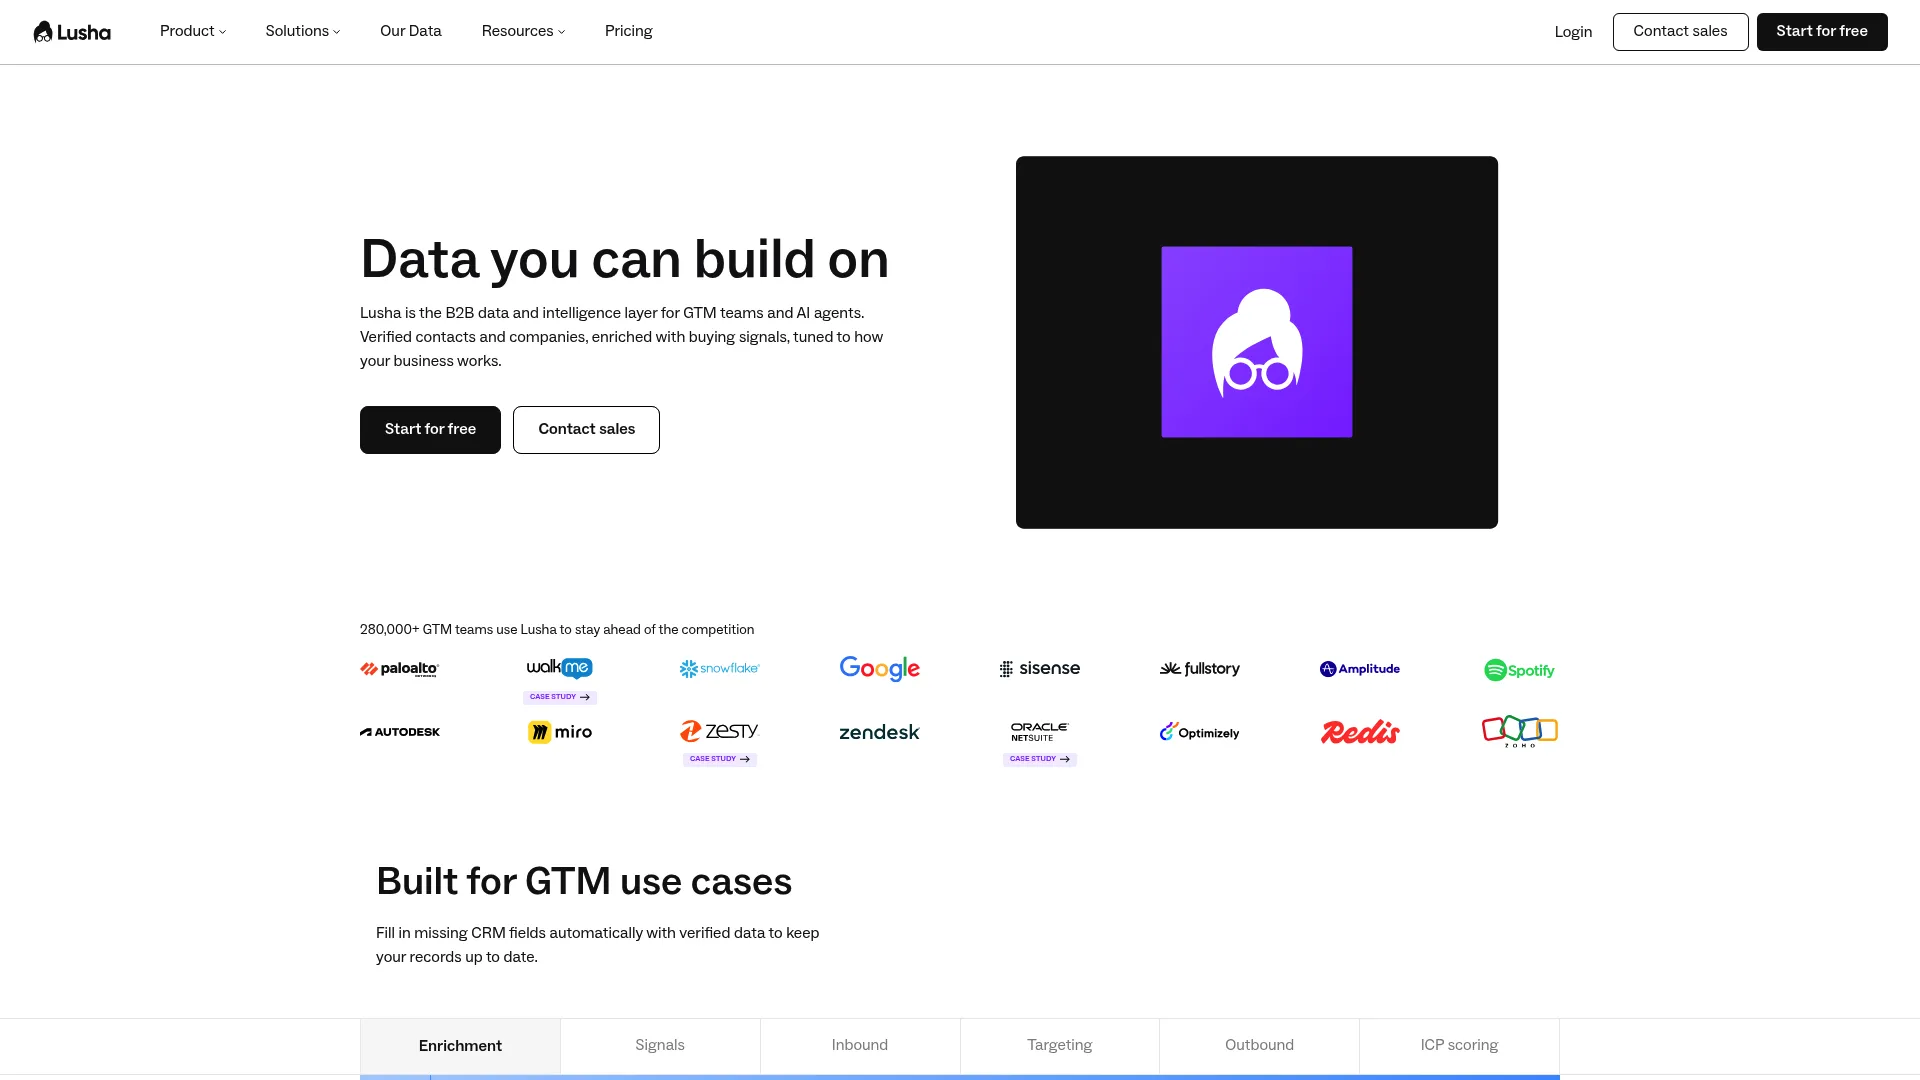Switch to the Outbound tab
Screen dimensions: 1920x1080
click(x=1260, y=1046)
